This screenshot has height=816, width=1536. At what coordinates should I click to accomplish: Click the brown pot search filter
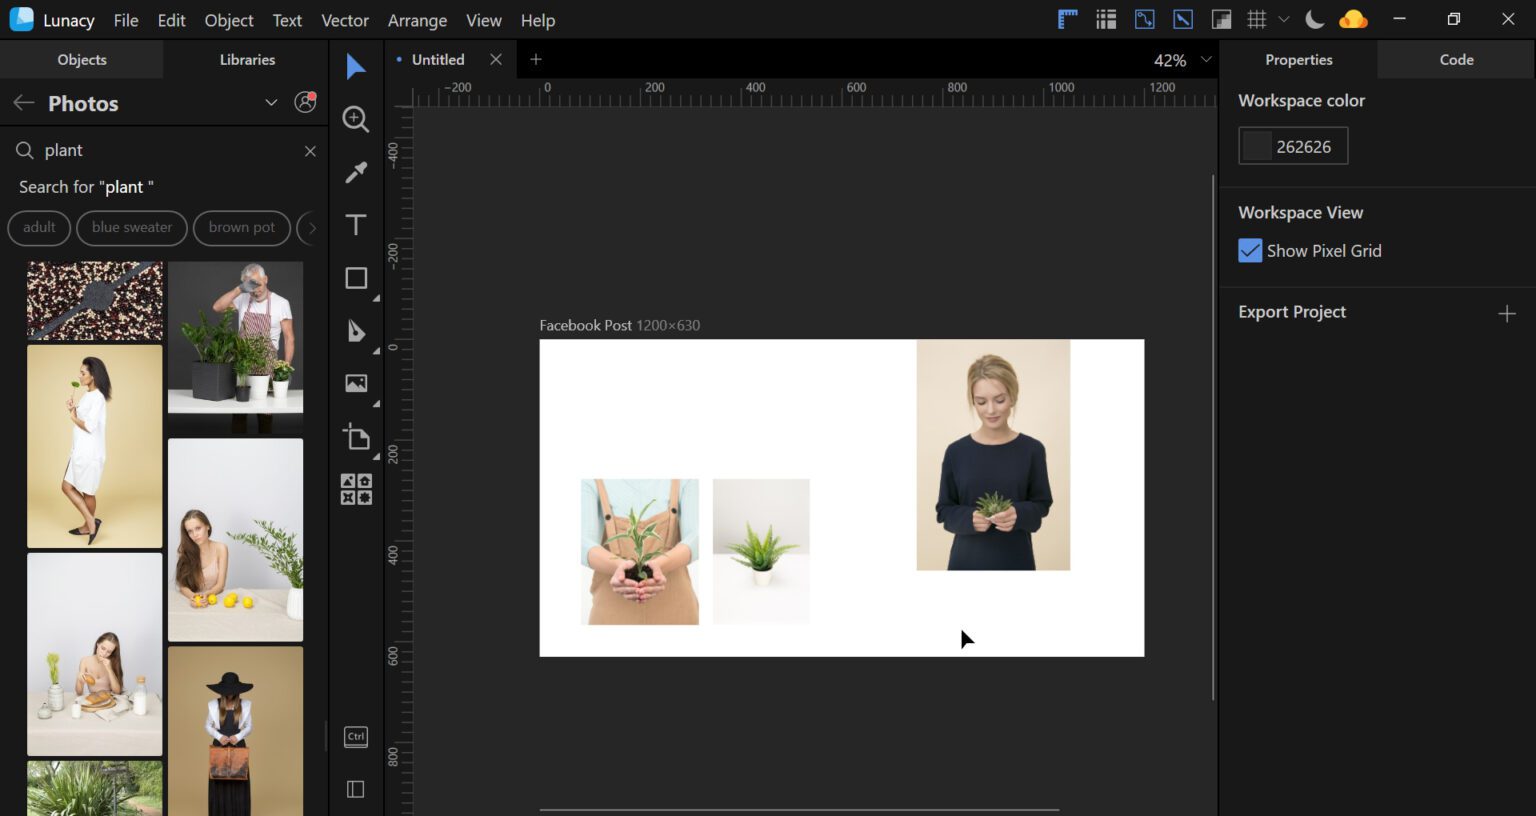[242, 227]
